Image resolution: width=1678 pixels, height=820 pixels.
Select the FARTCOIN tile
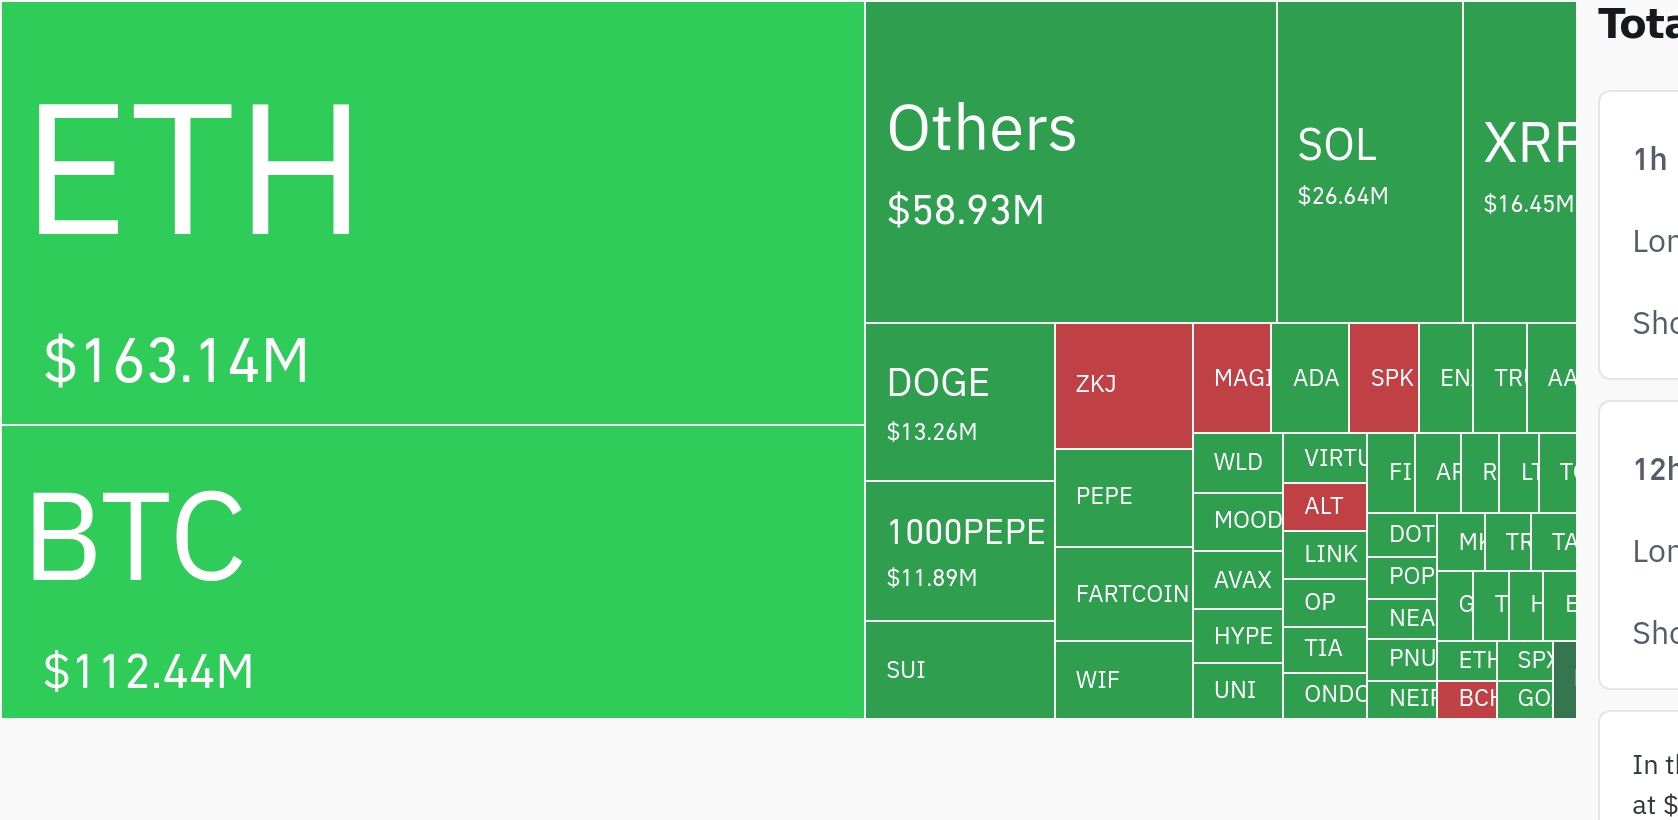1124,594
